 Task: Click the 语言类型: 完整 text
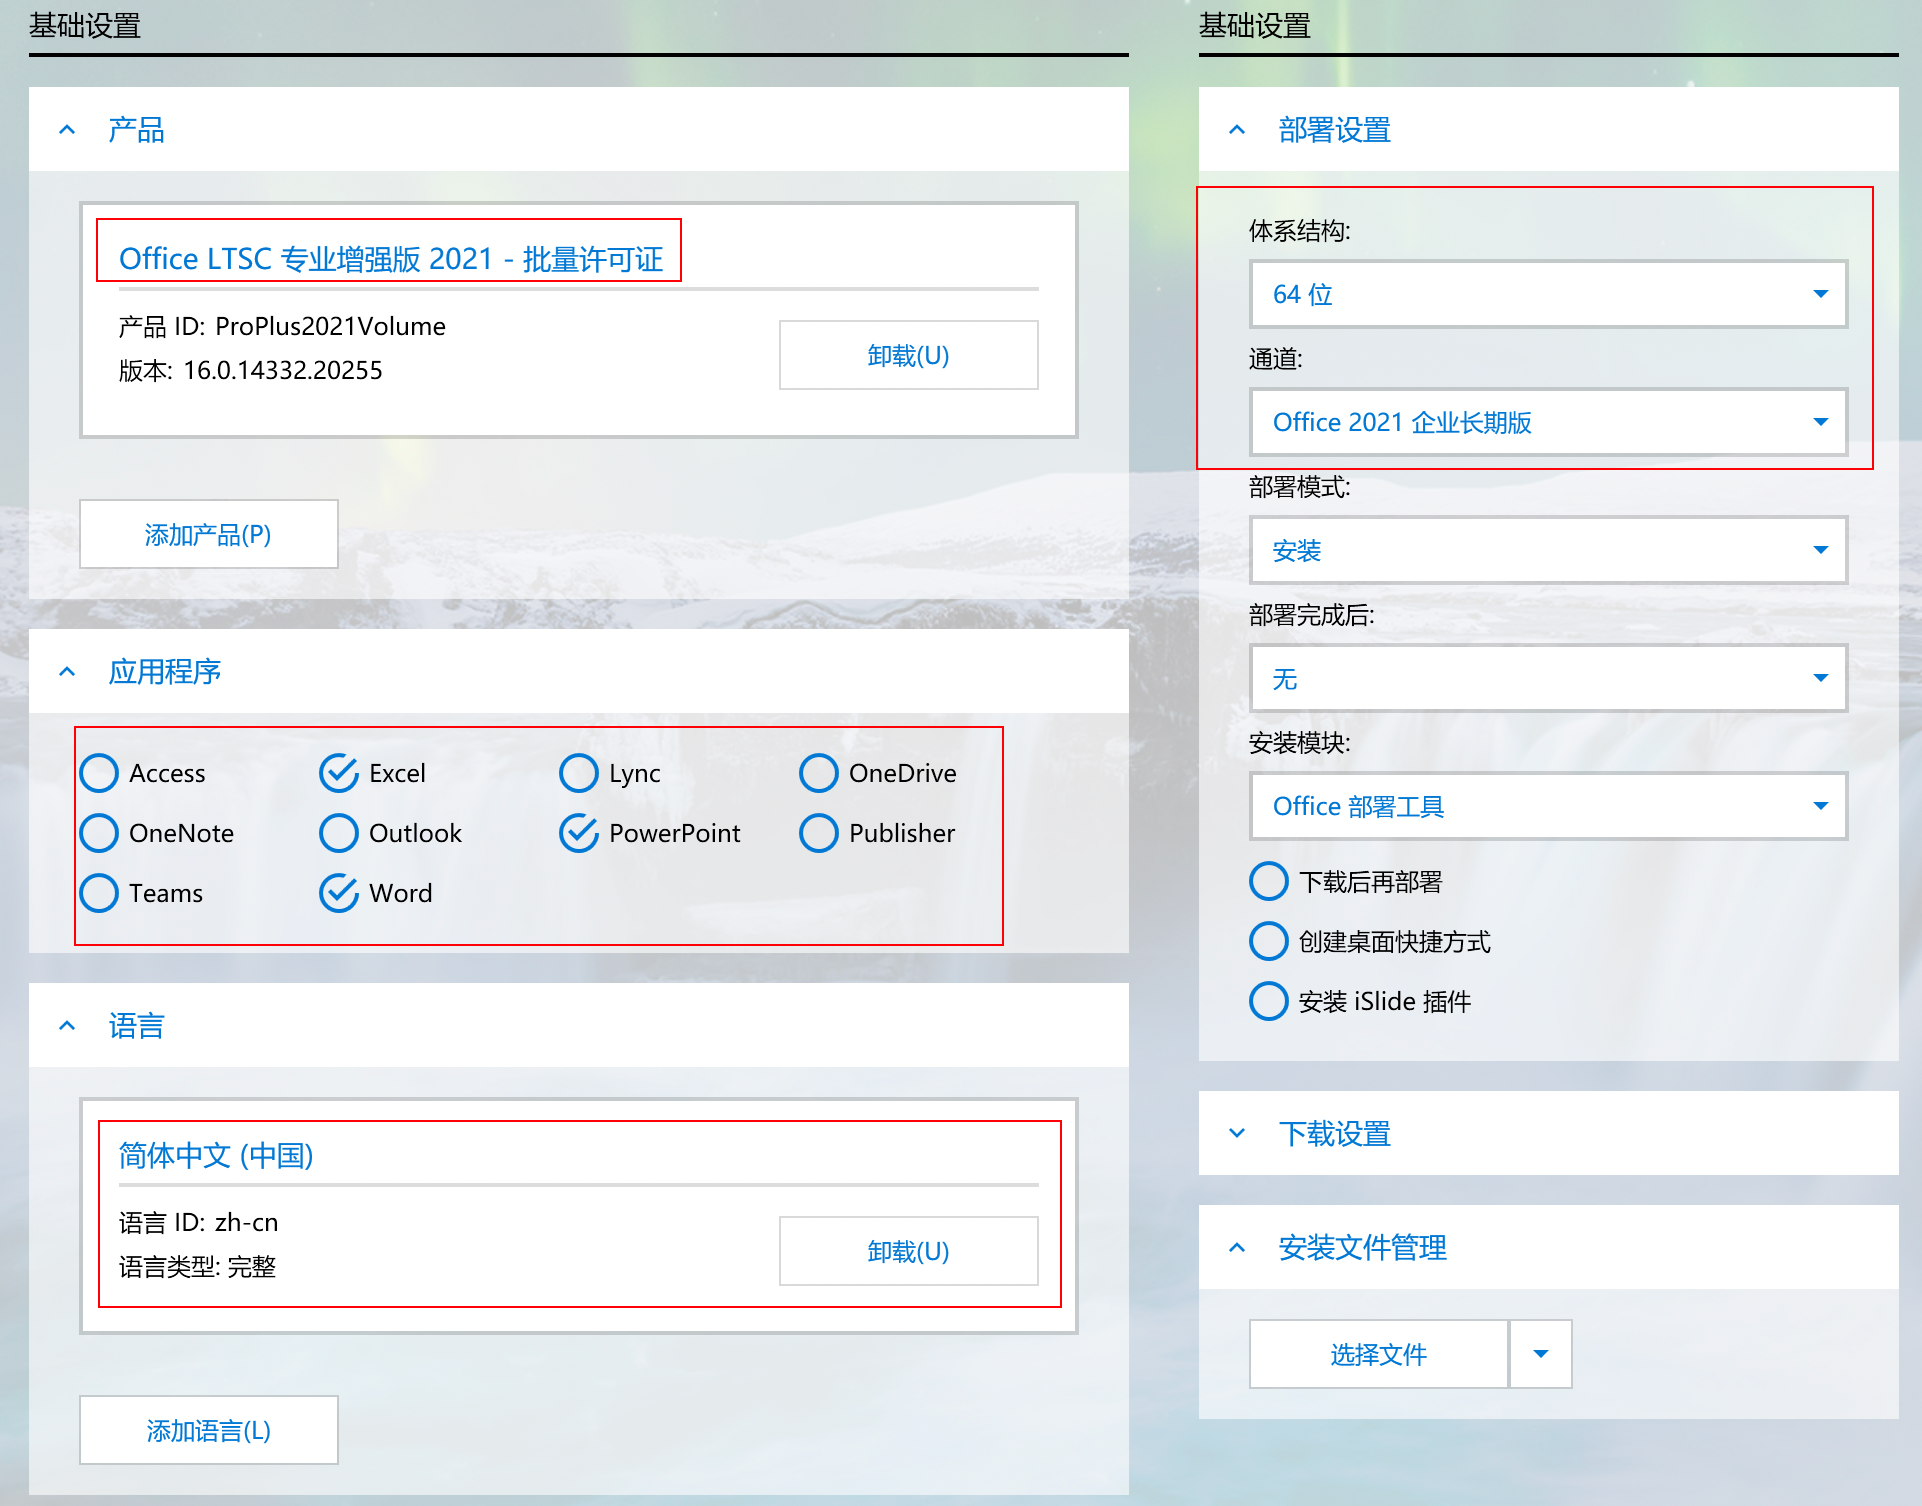point(197,1267)
